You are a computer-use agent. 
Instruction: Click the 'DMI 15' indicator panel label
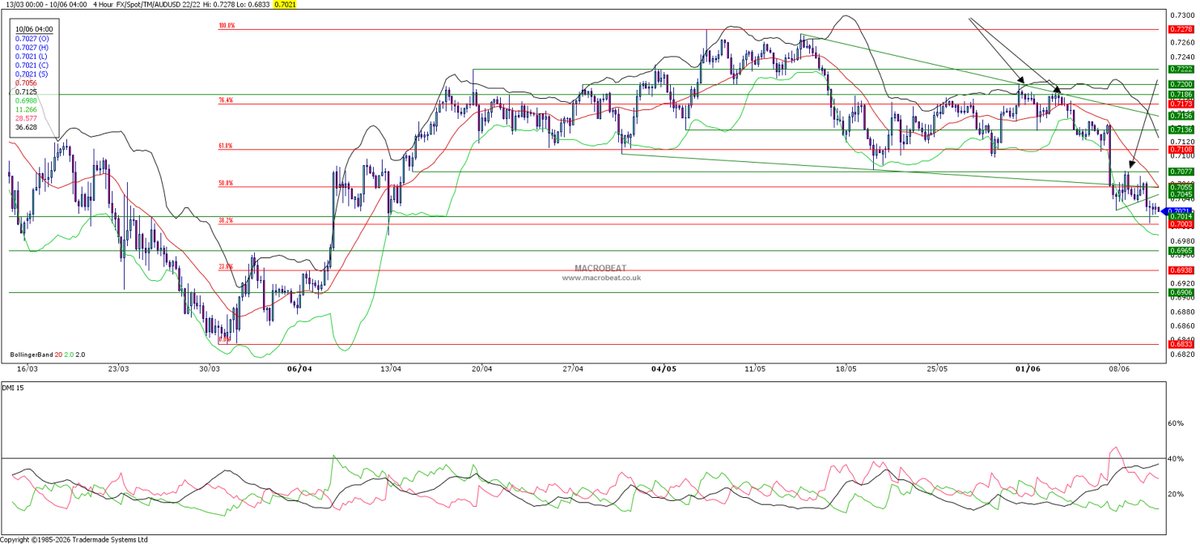pos(14,386)
